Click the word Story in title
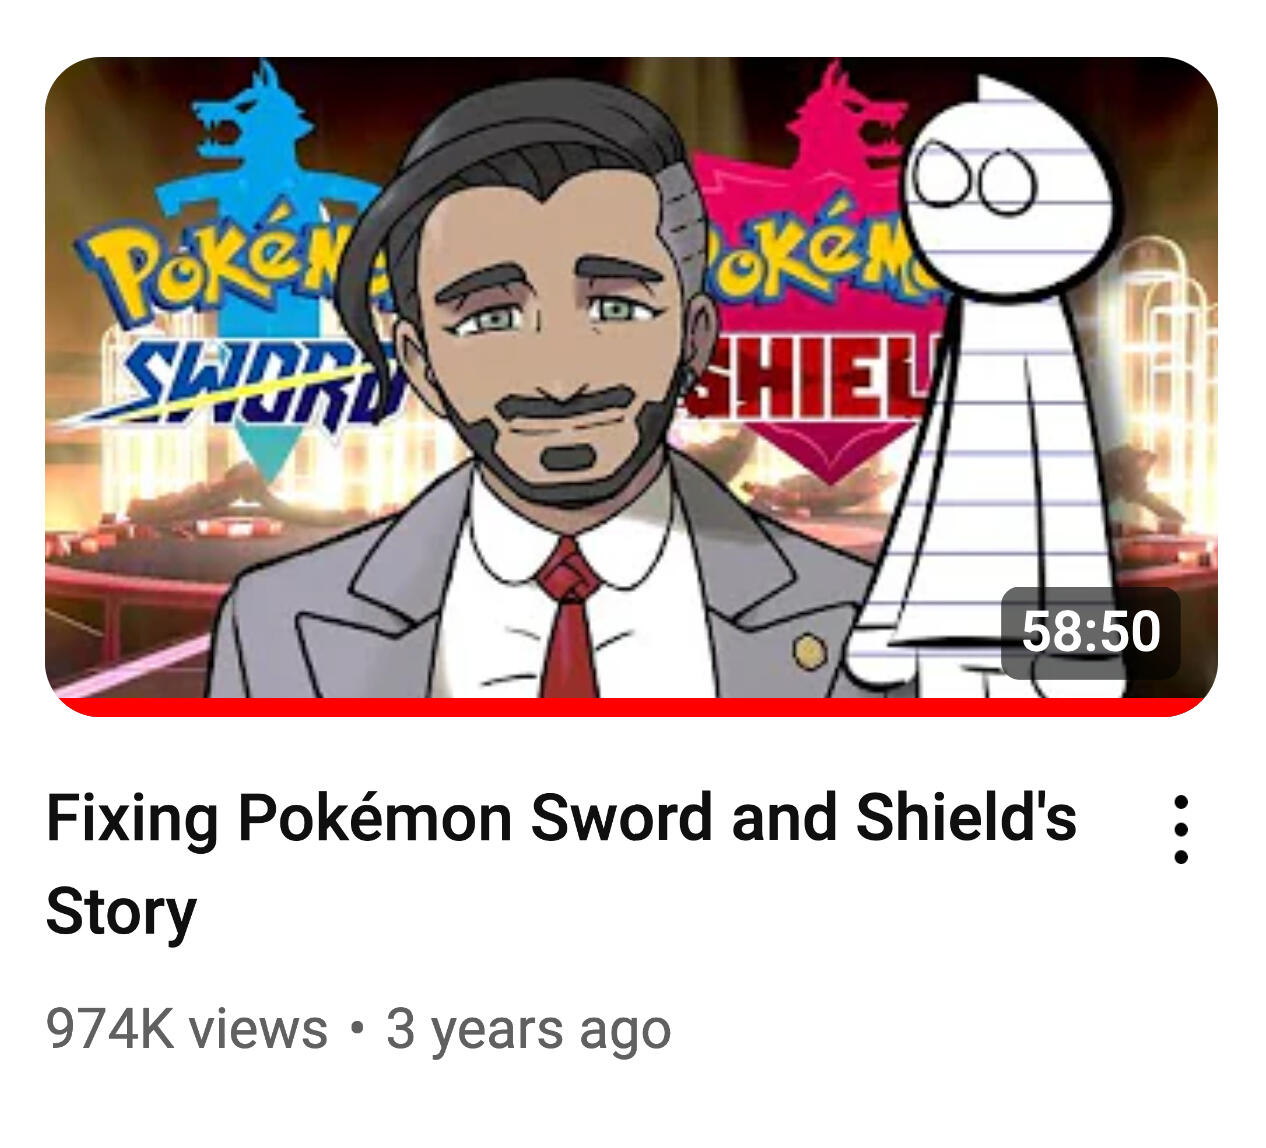 [121, 912]
